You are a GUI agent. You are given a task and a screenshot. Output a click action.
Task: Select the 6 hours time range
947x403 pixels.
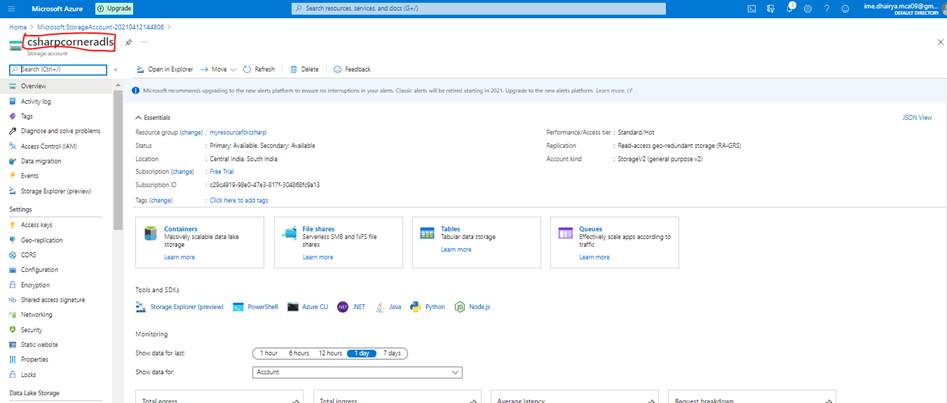[299, 353]
